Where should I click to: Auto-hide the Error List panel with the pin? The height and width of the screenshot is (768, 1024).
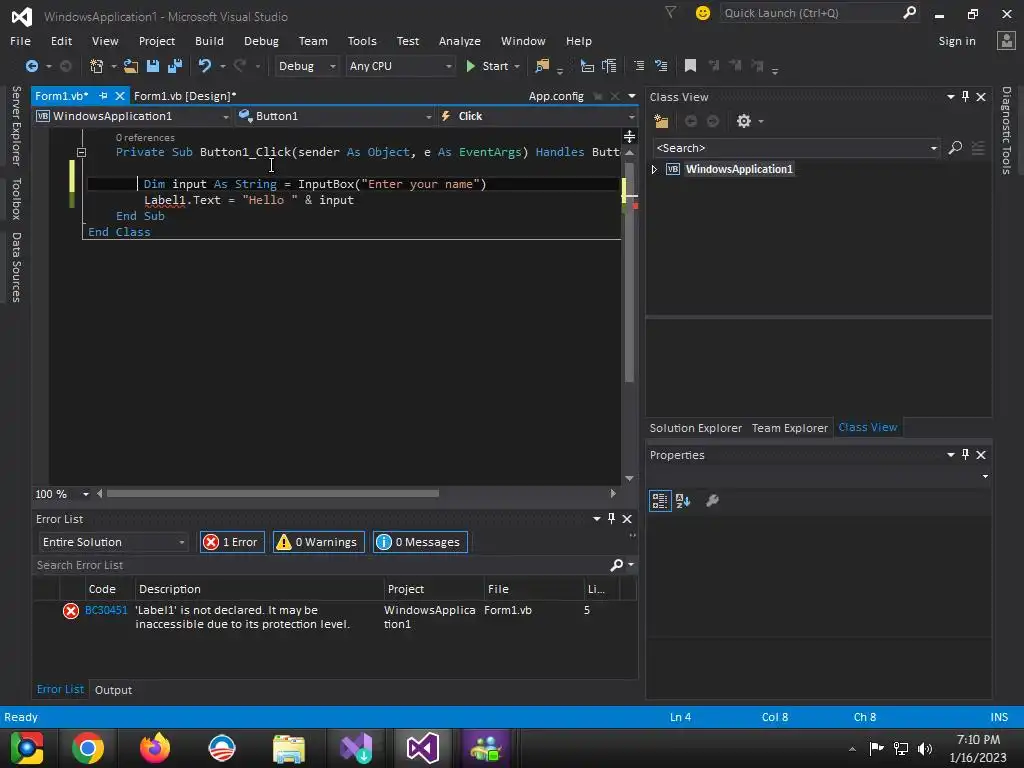tap(611, 519)
